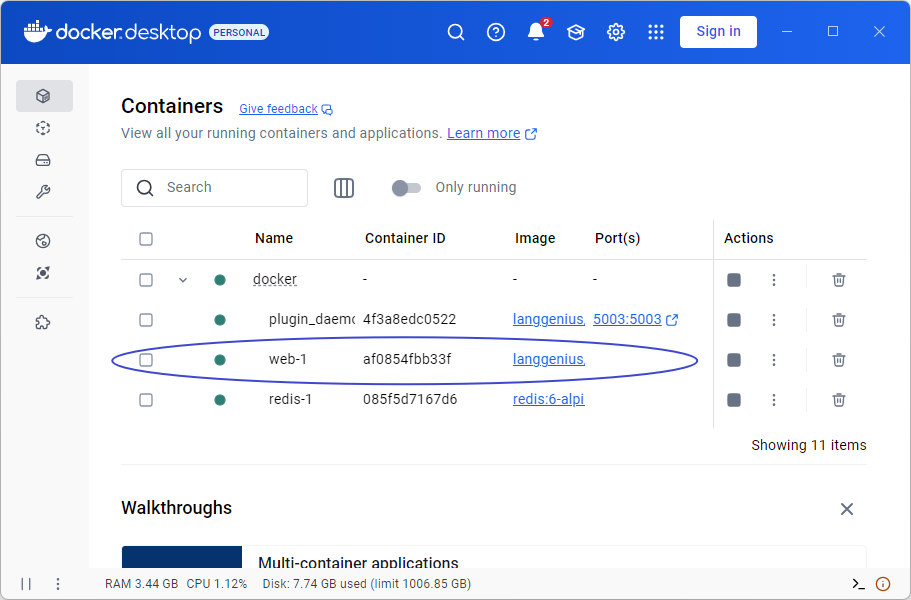911x600 pixels.
Task: Open the langgenius image link for plugin_daemon
Action: [x=548, y=319]
